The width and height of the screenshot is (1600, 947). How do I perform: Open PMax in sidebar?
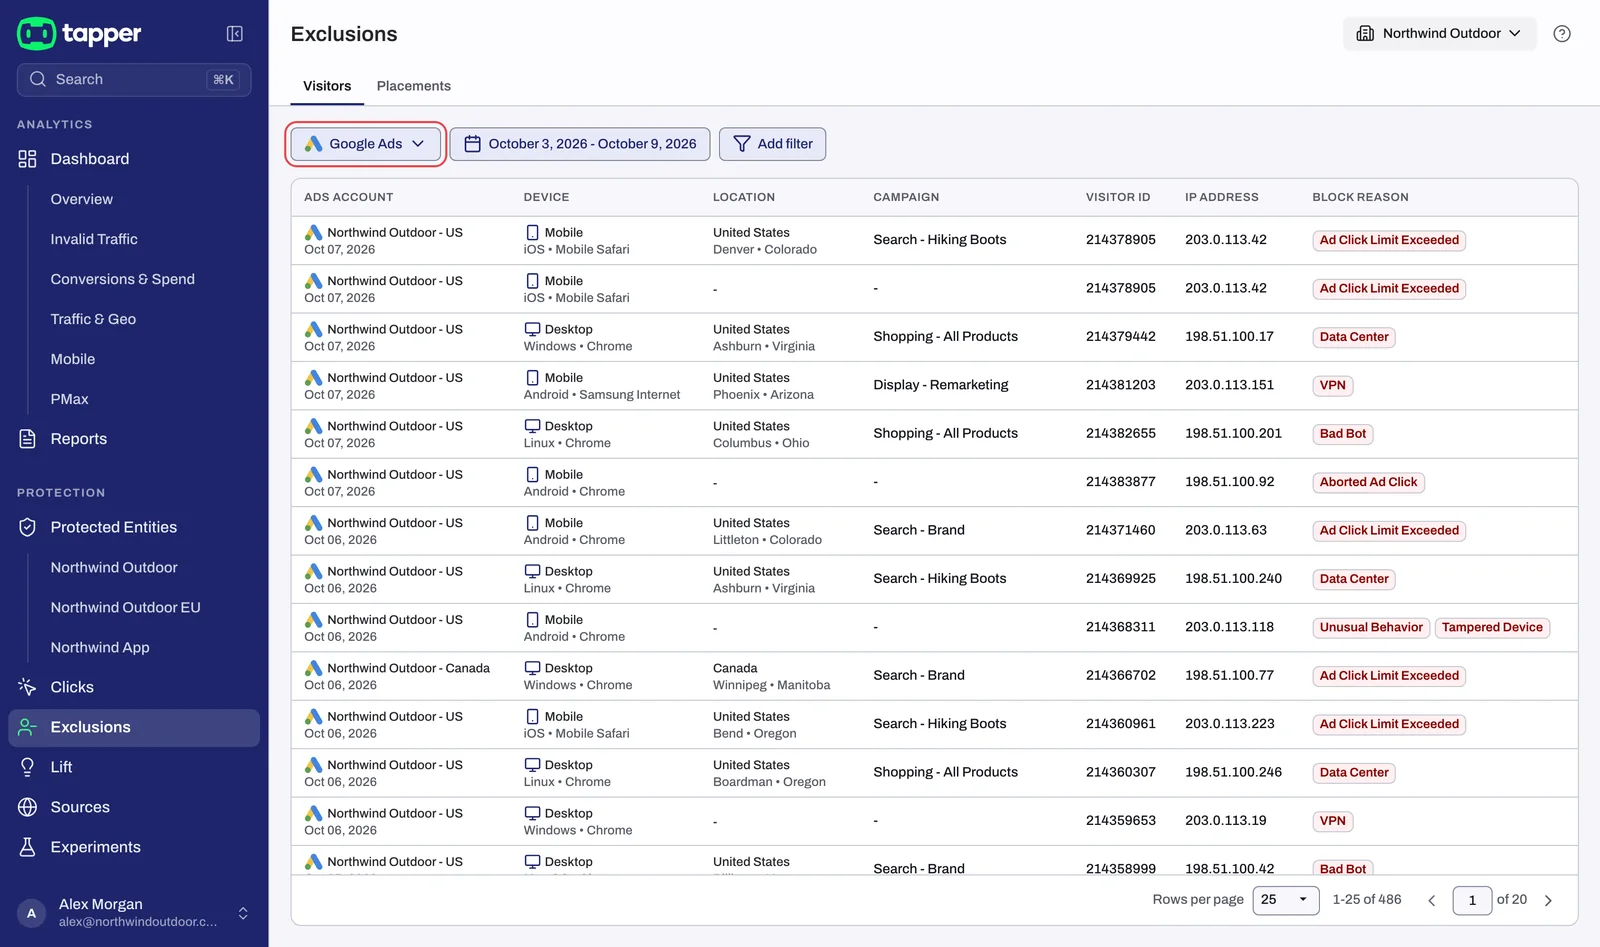pyautogui.click(x=70, y=399)
